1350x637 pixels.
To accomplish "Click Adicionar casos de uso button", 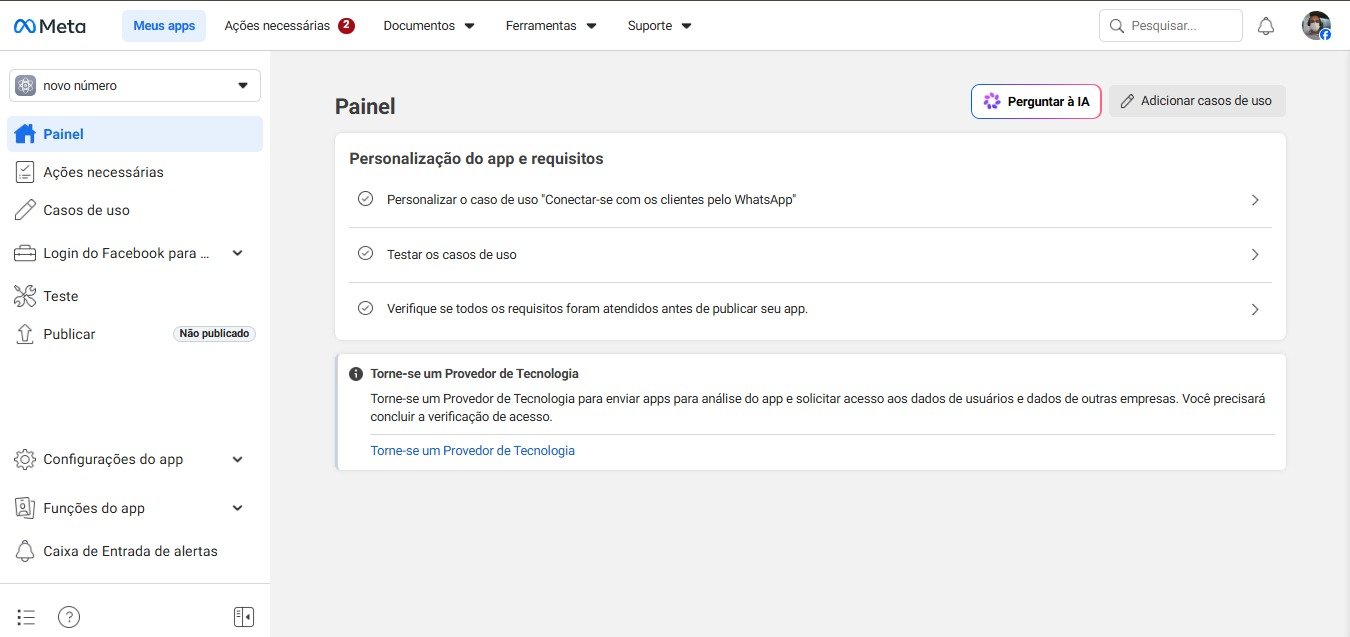I will (x=1197, y=101).
